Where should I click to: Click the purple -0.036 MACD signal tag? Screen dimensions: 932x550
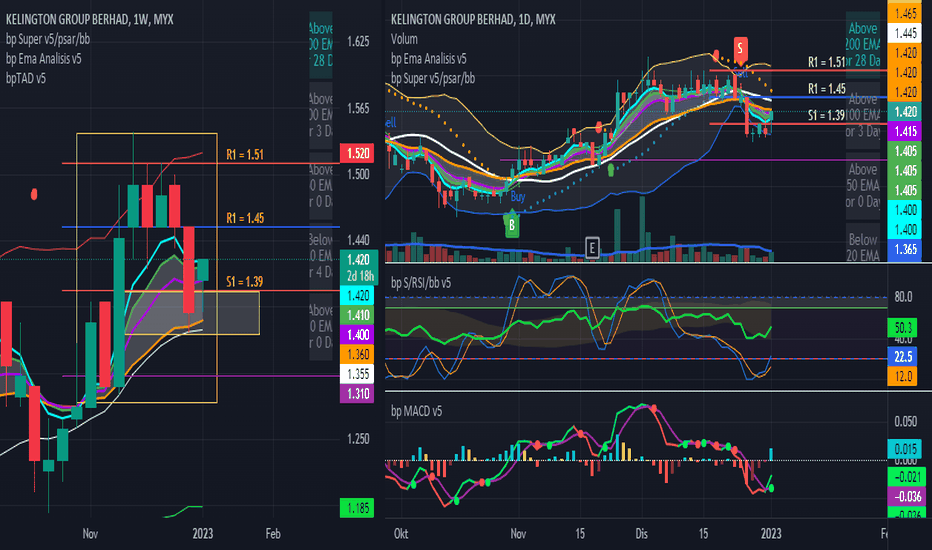905,496
